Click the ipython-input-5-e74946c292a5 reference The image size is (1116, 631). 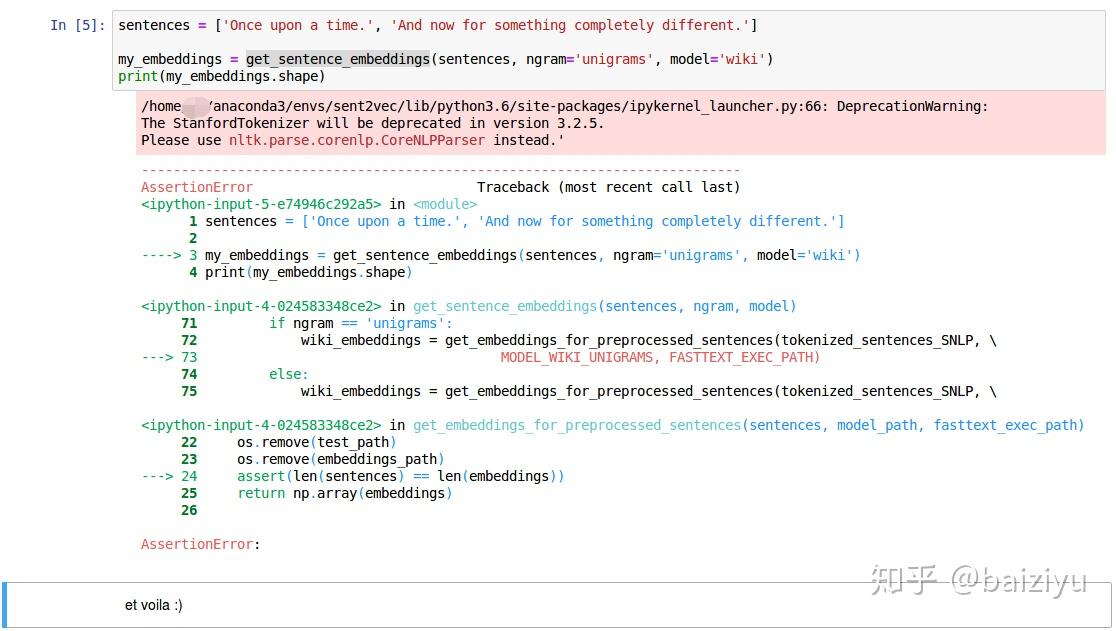(x=261, y=204)
